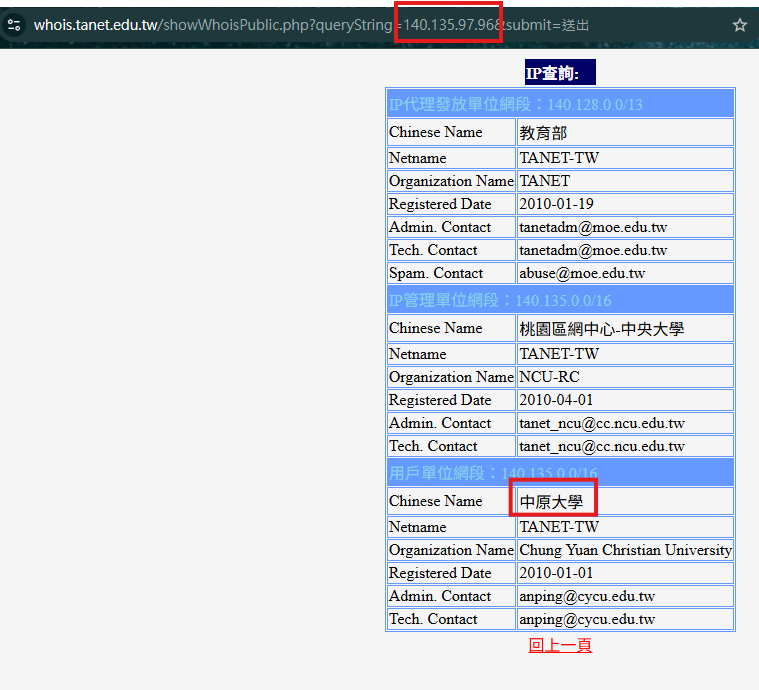This screenshot has width=759, height=690.
Task: Select the 140.128.0.0/13 section header
Action: click(x=561, y=104)
